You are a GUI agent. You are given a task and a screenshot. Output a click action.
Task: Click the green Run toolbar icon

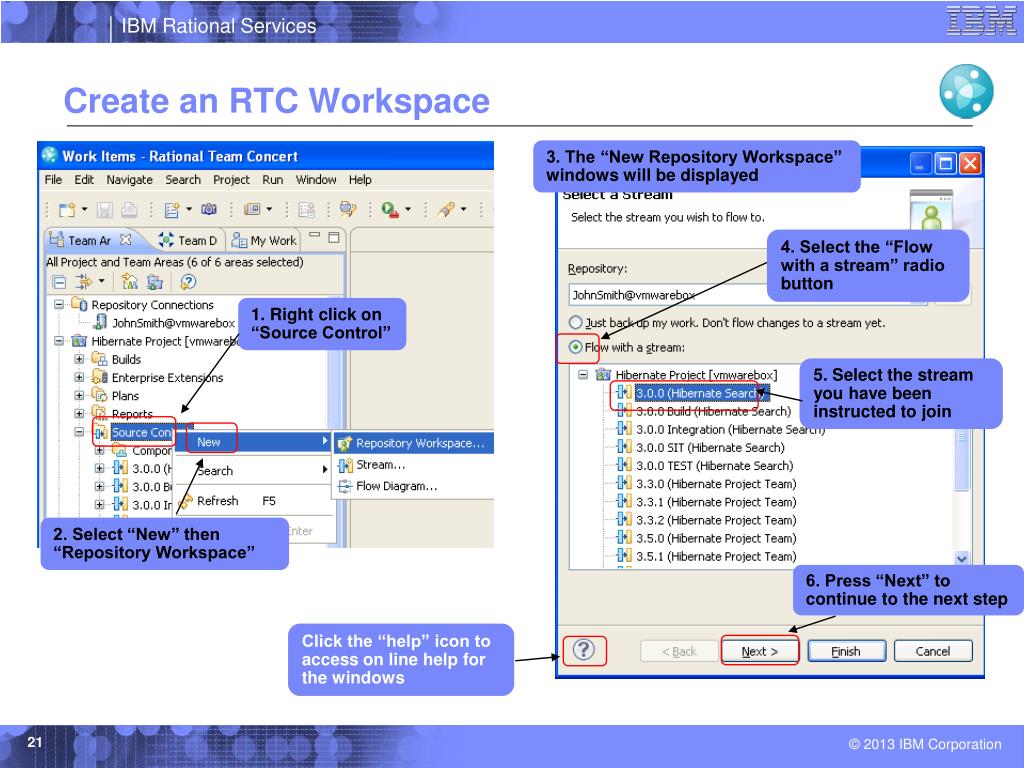tap(390, 210)
